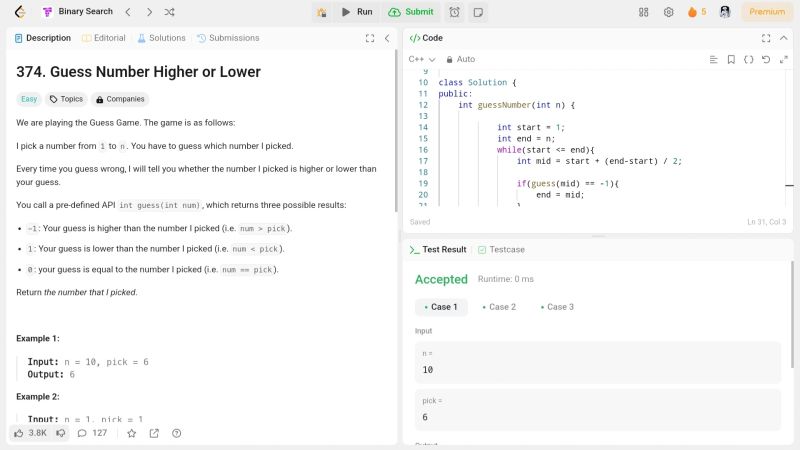Click the Auto lock indicator
The image size is (800, 450).
point(460,59)
